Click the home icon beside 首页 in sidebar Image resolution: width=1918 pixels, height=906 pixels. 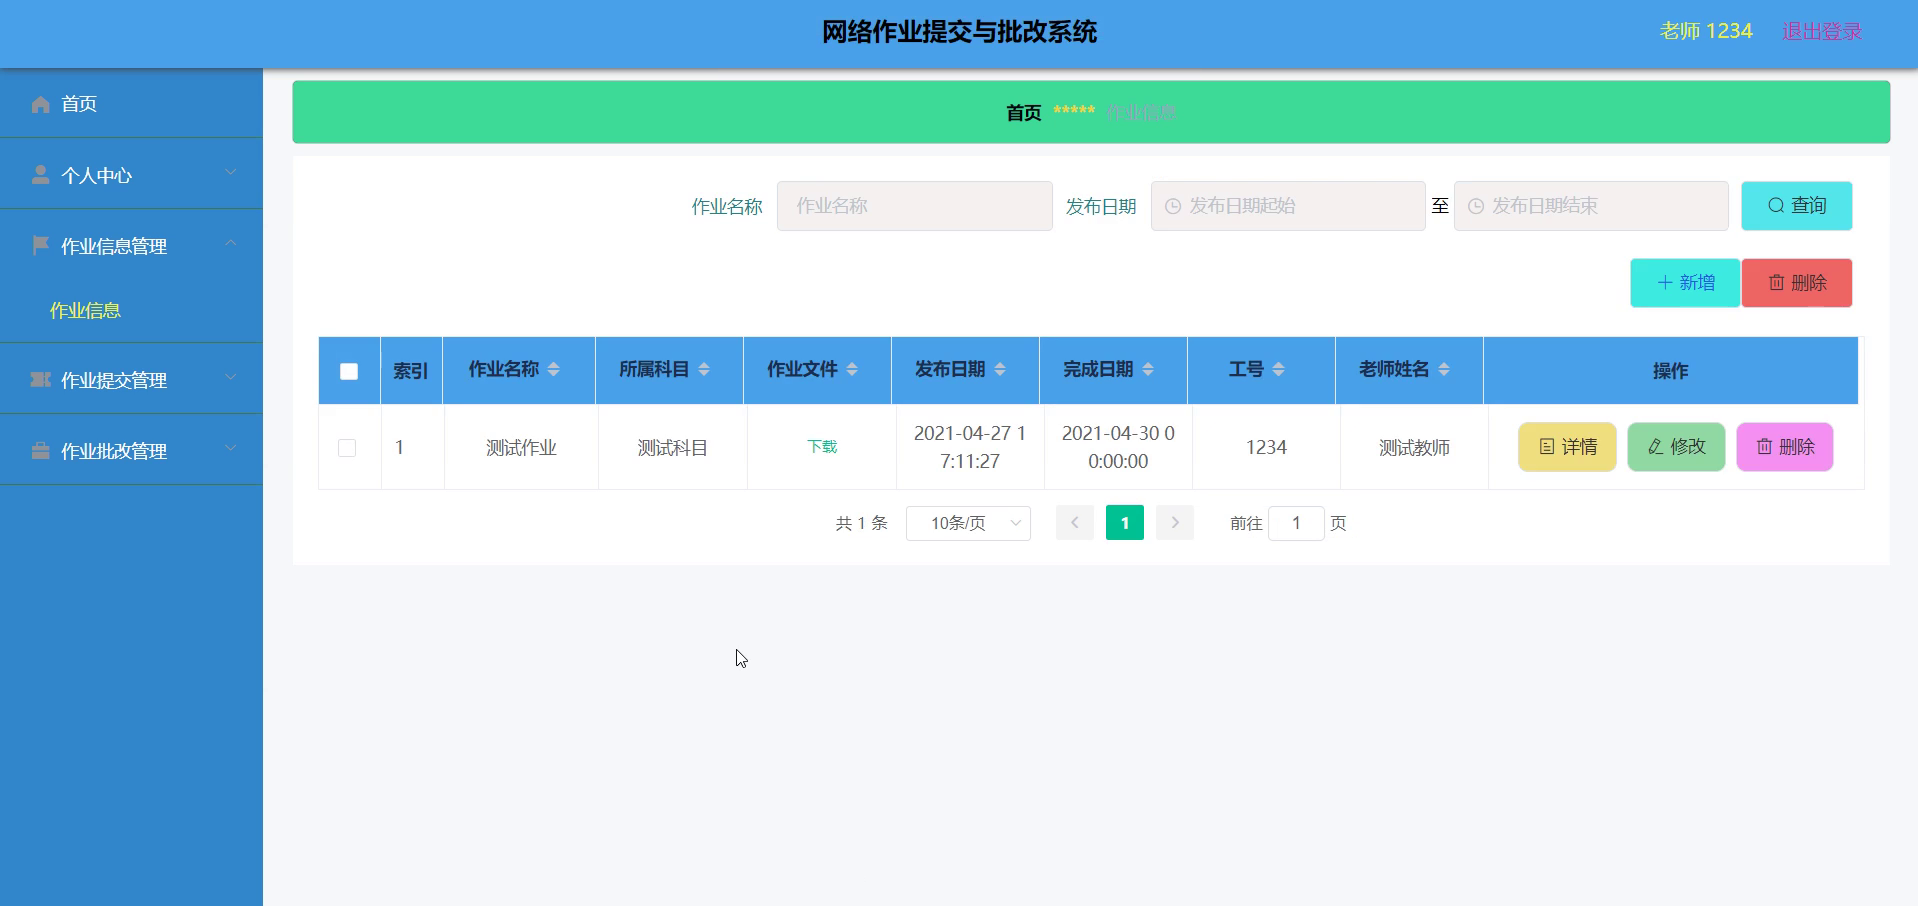(40, 104)
